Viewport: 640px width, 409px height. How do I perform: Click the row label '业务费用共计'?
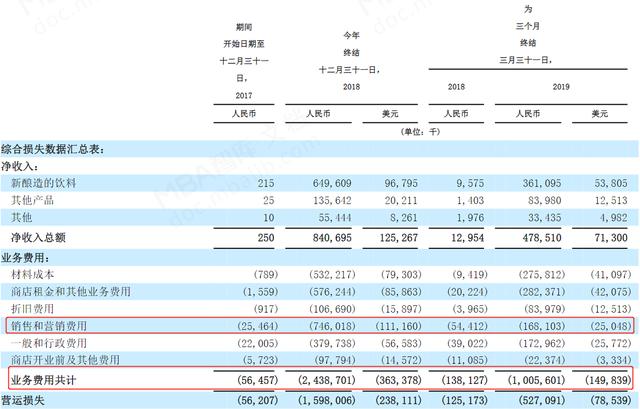point(43,380)
